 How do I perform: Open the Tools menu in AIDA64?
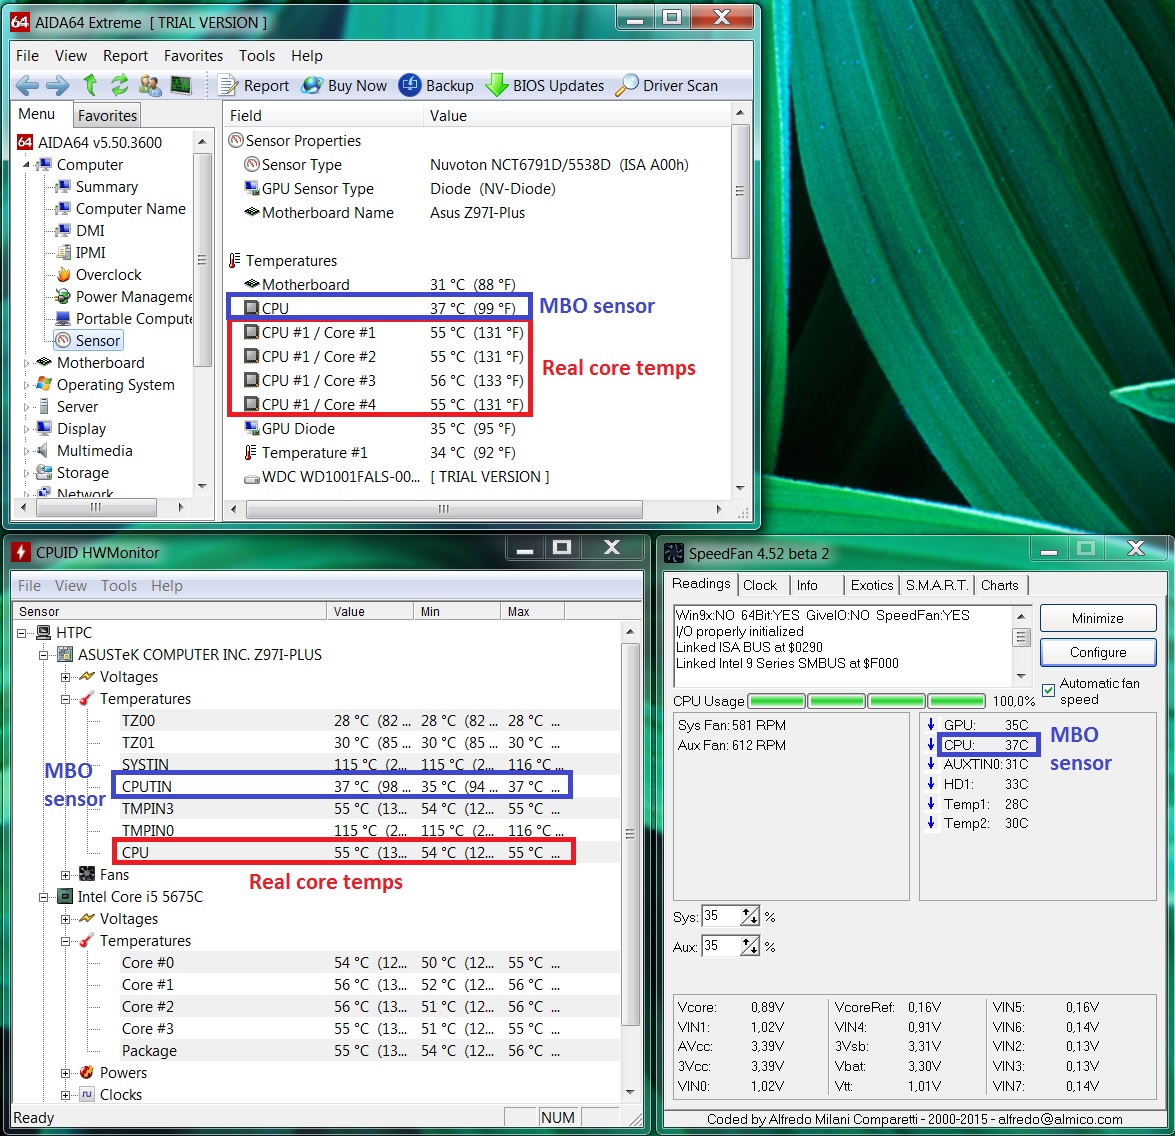257,55
